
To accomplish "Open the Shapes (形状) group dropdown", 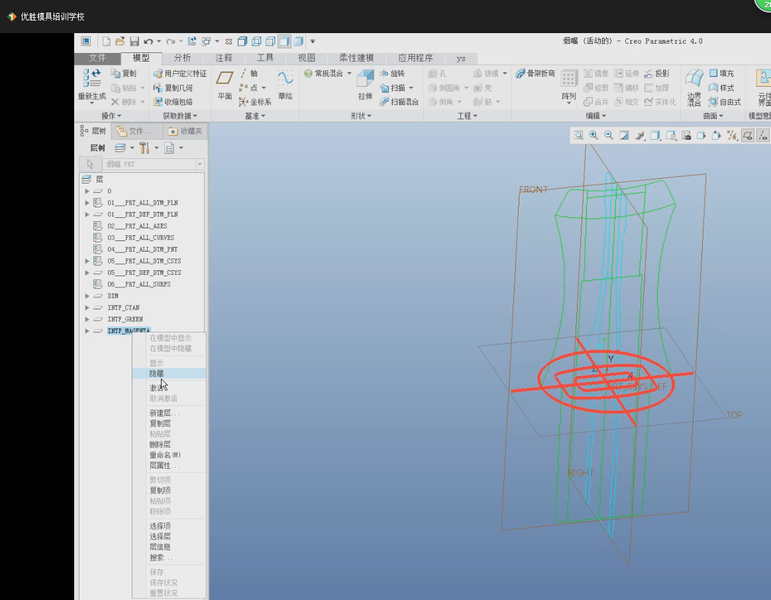I will tap(361, 116).
